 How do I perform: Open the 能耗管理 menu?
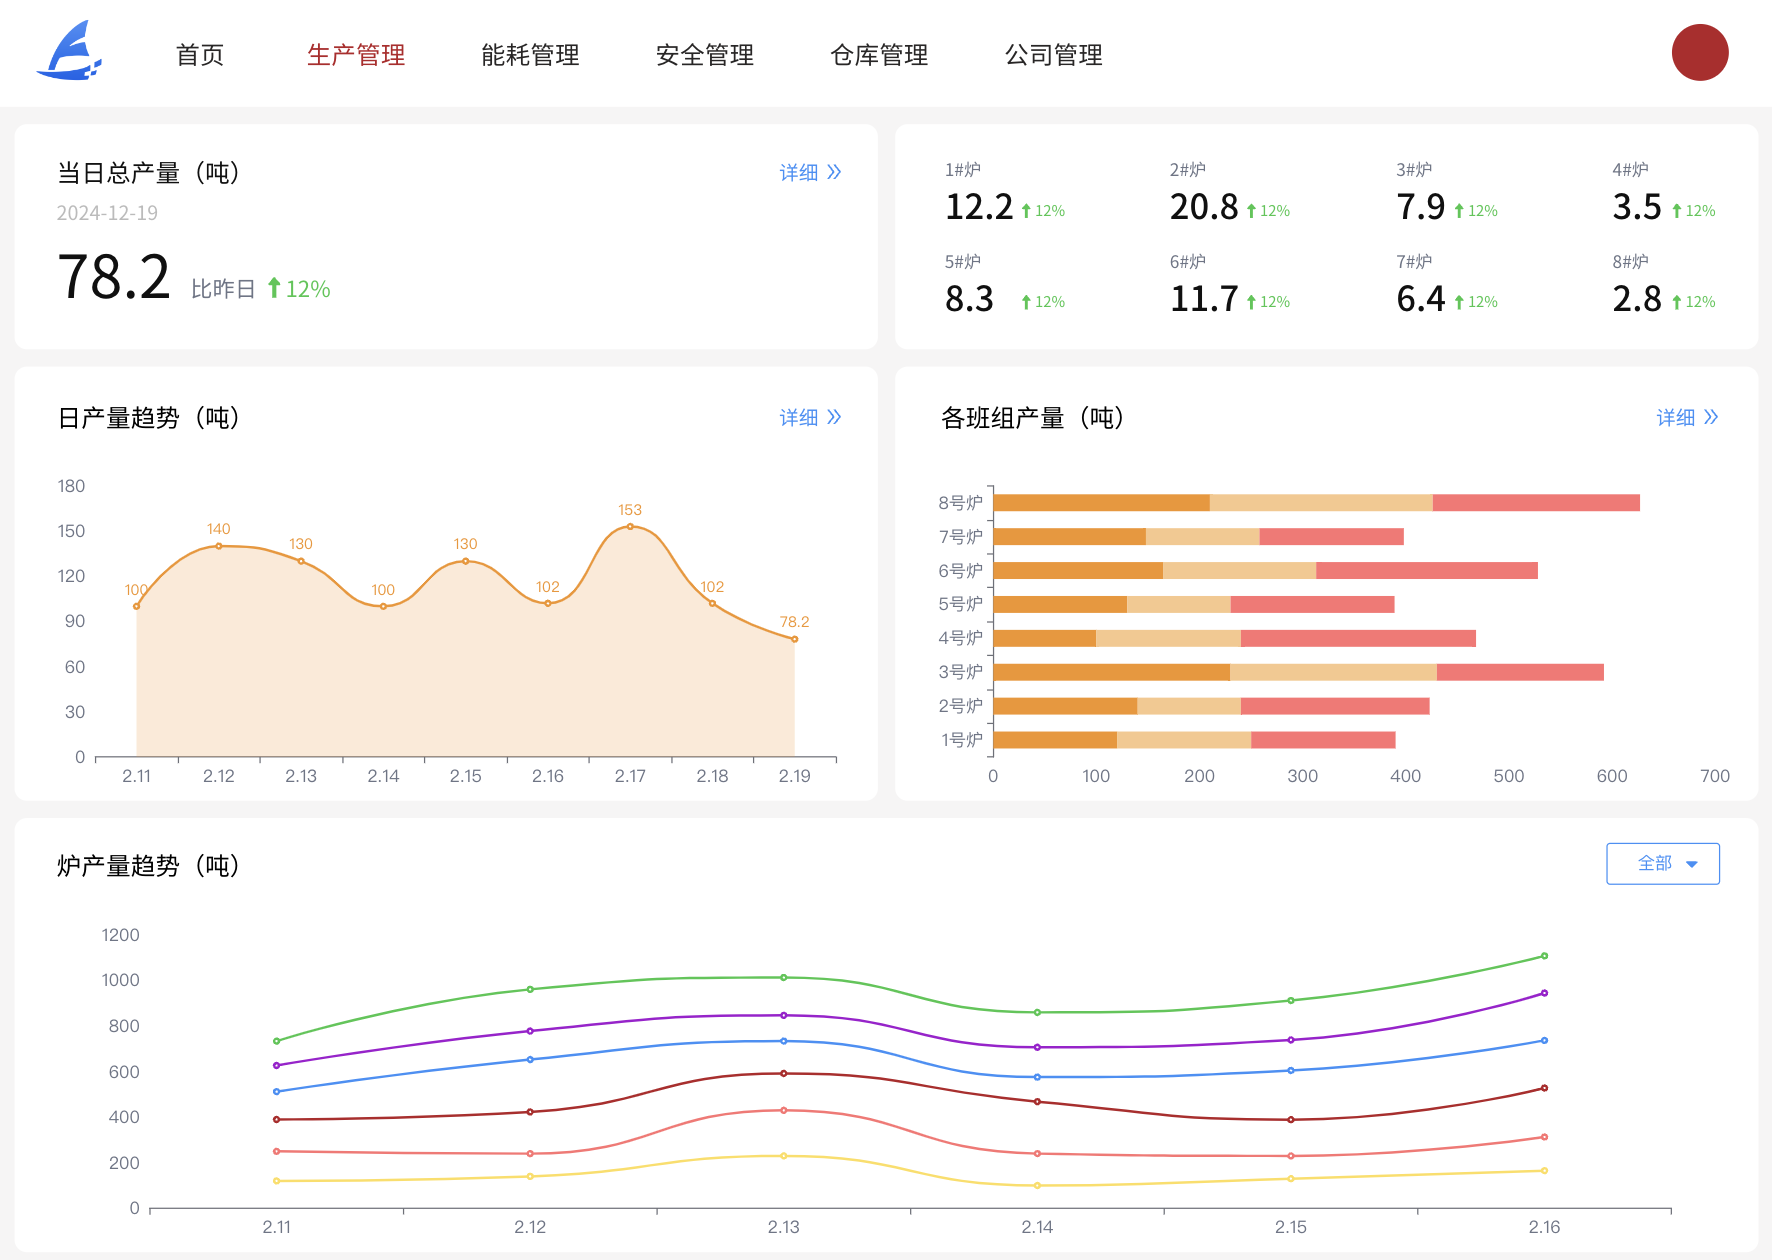530,55
